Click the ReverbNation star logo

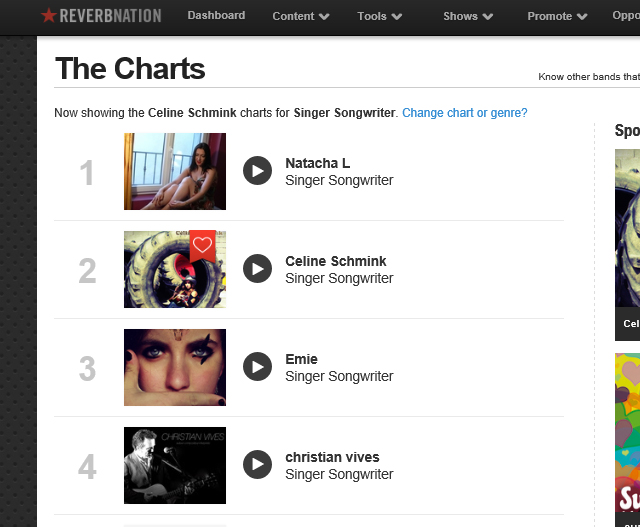coord(48,16)
